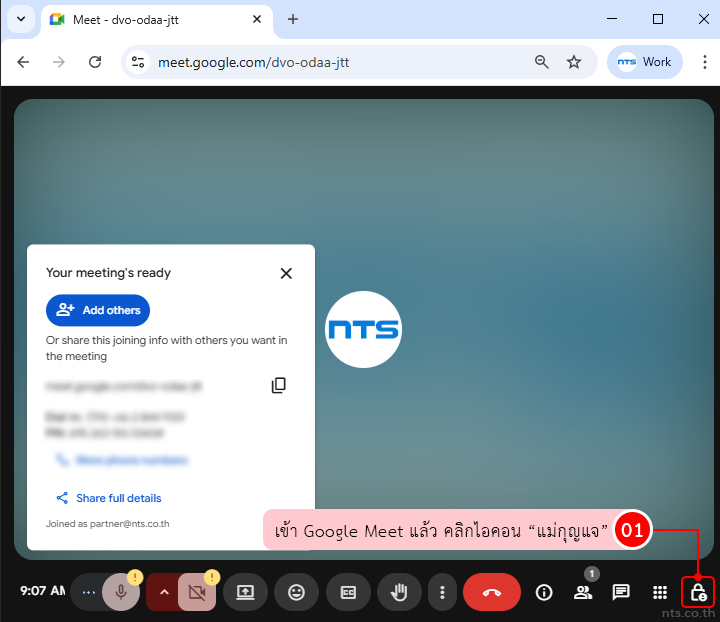Open site information icon in address bar

click(138, 62)
